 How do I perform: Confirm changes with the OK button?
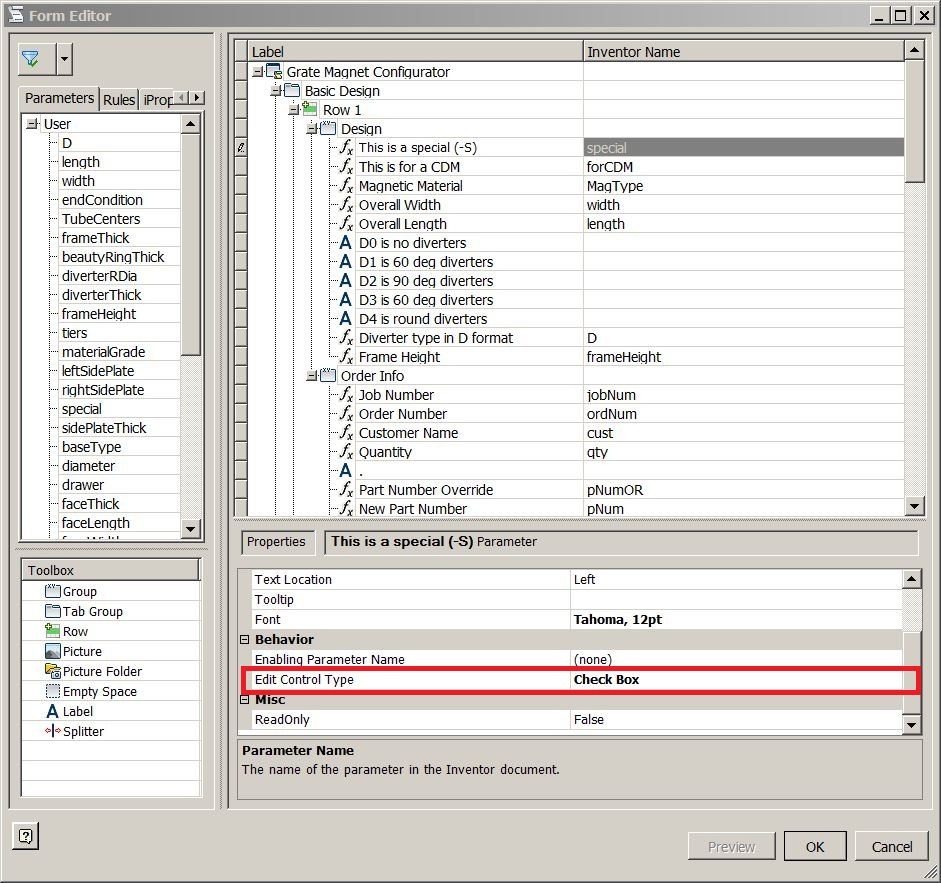(816, 846)
